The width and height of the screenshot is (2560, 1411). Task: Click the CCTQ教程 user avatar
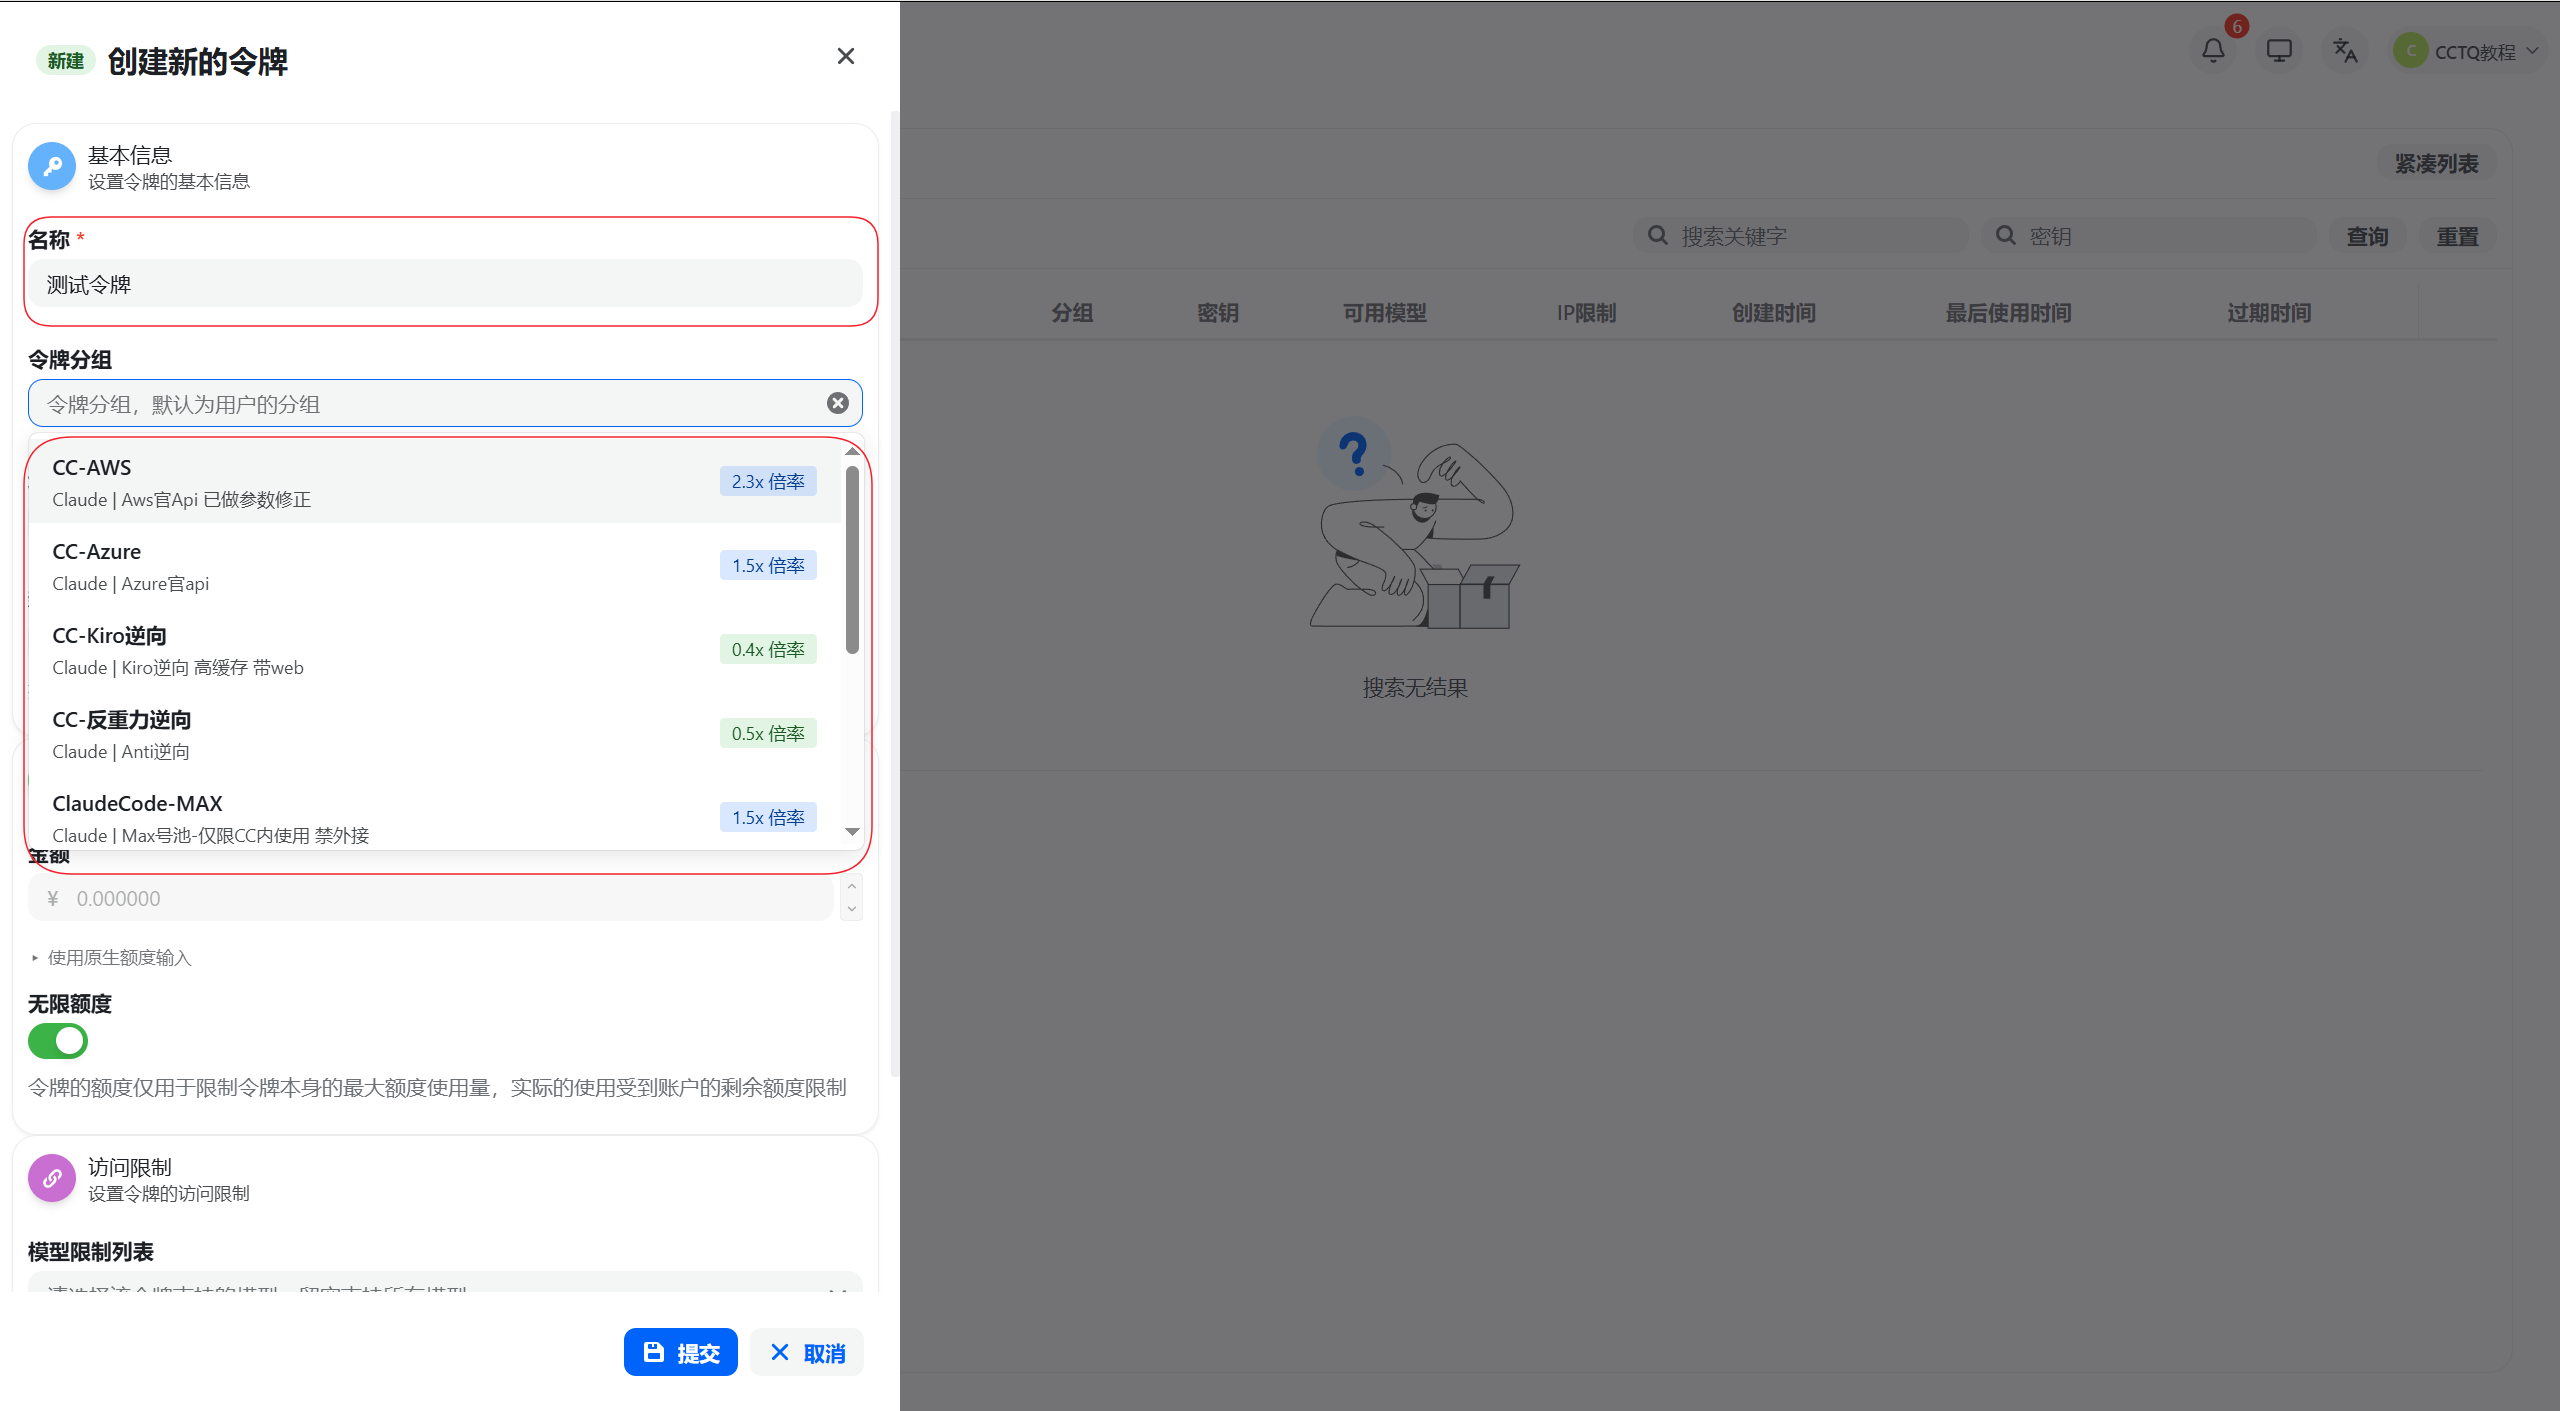pyautogui.click(x=2411, y=50)
